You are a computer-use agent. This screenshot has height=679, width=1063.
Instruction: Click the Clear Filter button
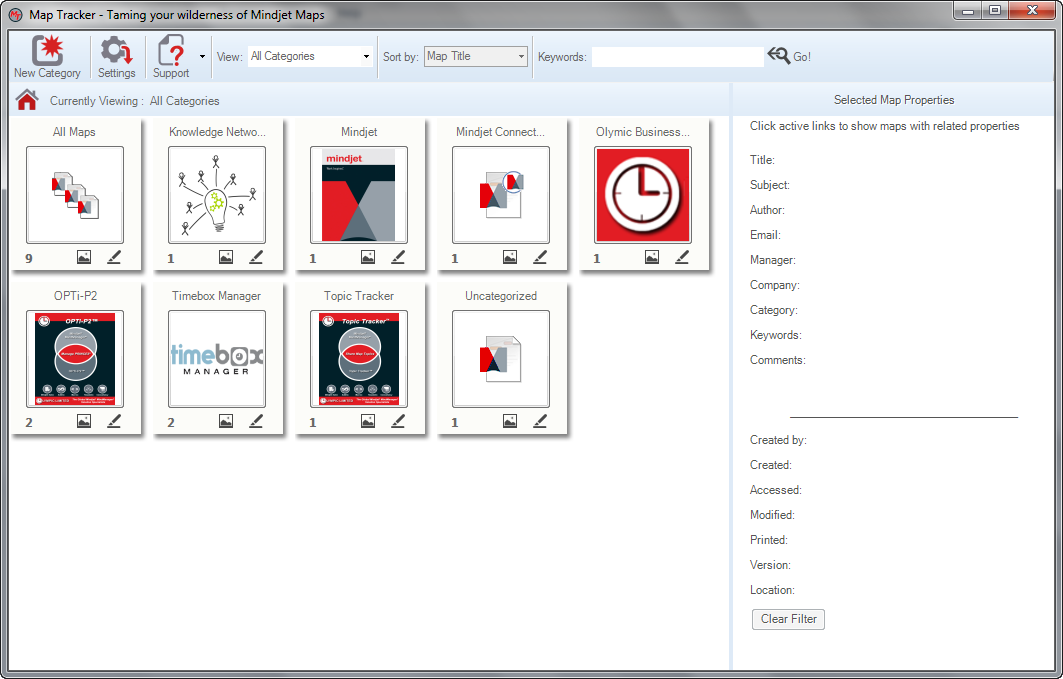788,619
